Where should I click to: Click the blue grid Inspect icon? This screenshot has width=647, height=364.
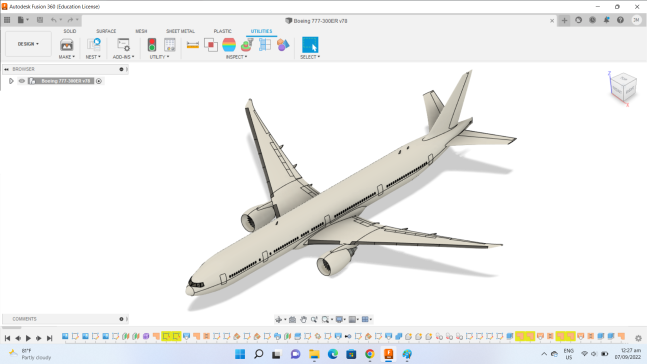(265, 45)
